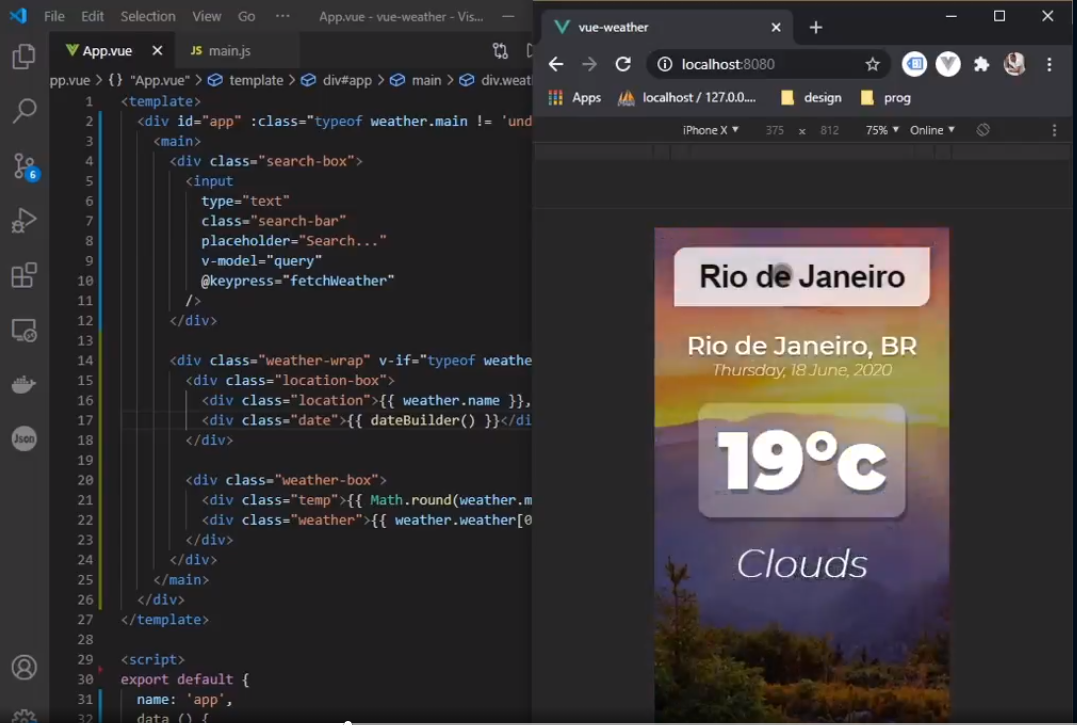This screenshot has height=725, width=1077.
Task: Open the Docker view in activity bar
Action: (24, 384)
